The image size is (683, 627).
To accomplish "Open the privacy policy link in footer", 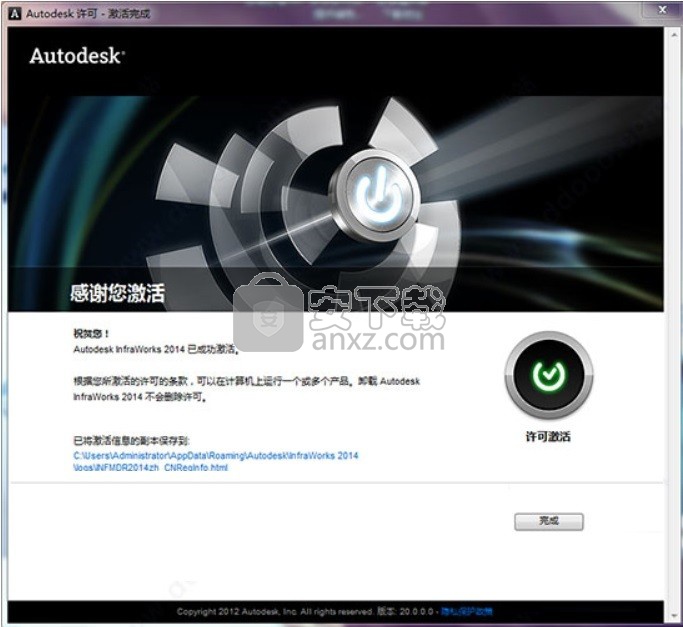I will pyautogui.click(x=467, y=611).
